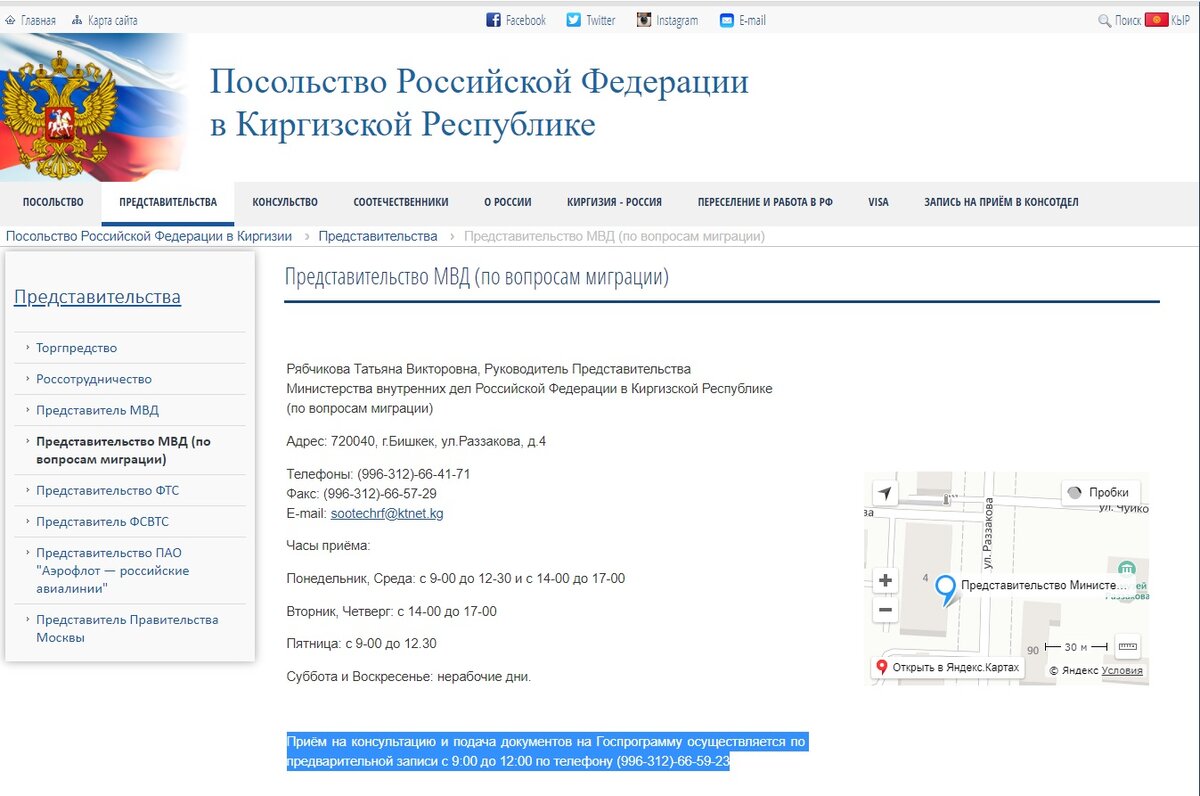
Task: Open Представительство ПАО Аэрофлот sidebar item
Action: [113, 570]
